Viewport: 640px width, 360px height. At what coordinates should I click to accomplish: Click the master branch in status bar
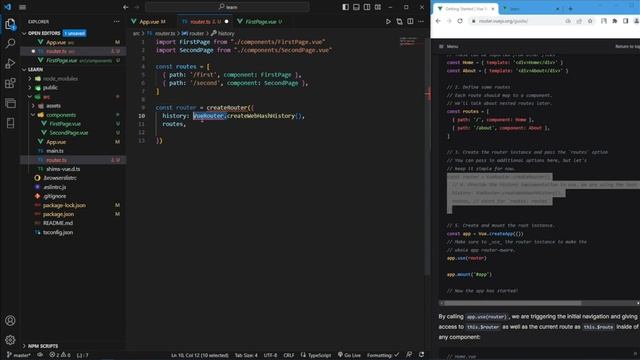click(18, 355)
